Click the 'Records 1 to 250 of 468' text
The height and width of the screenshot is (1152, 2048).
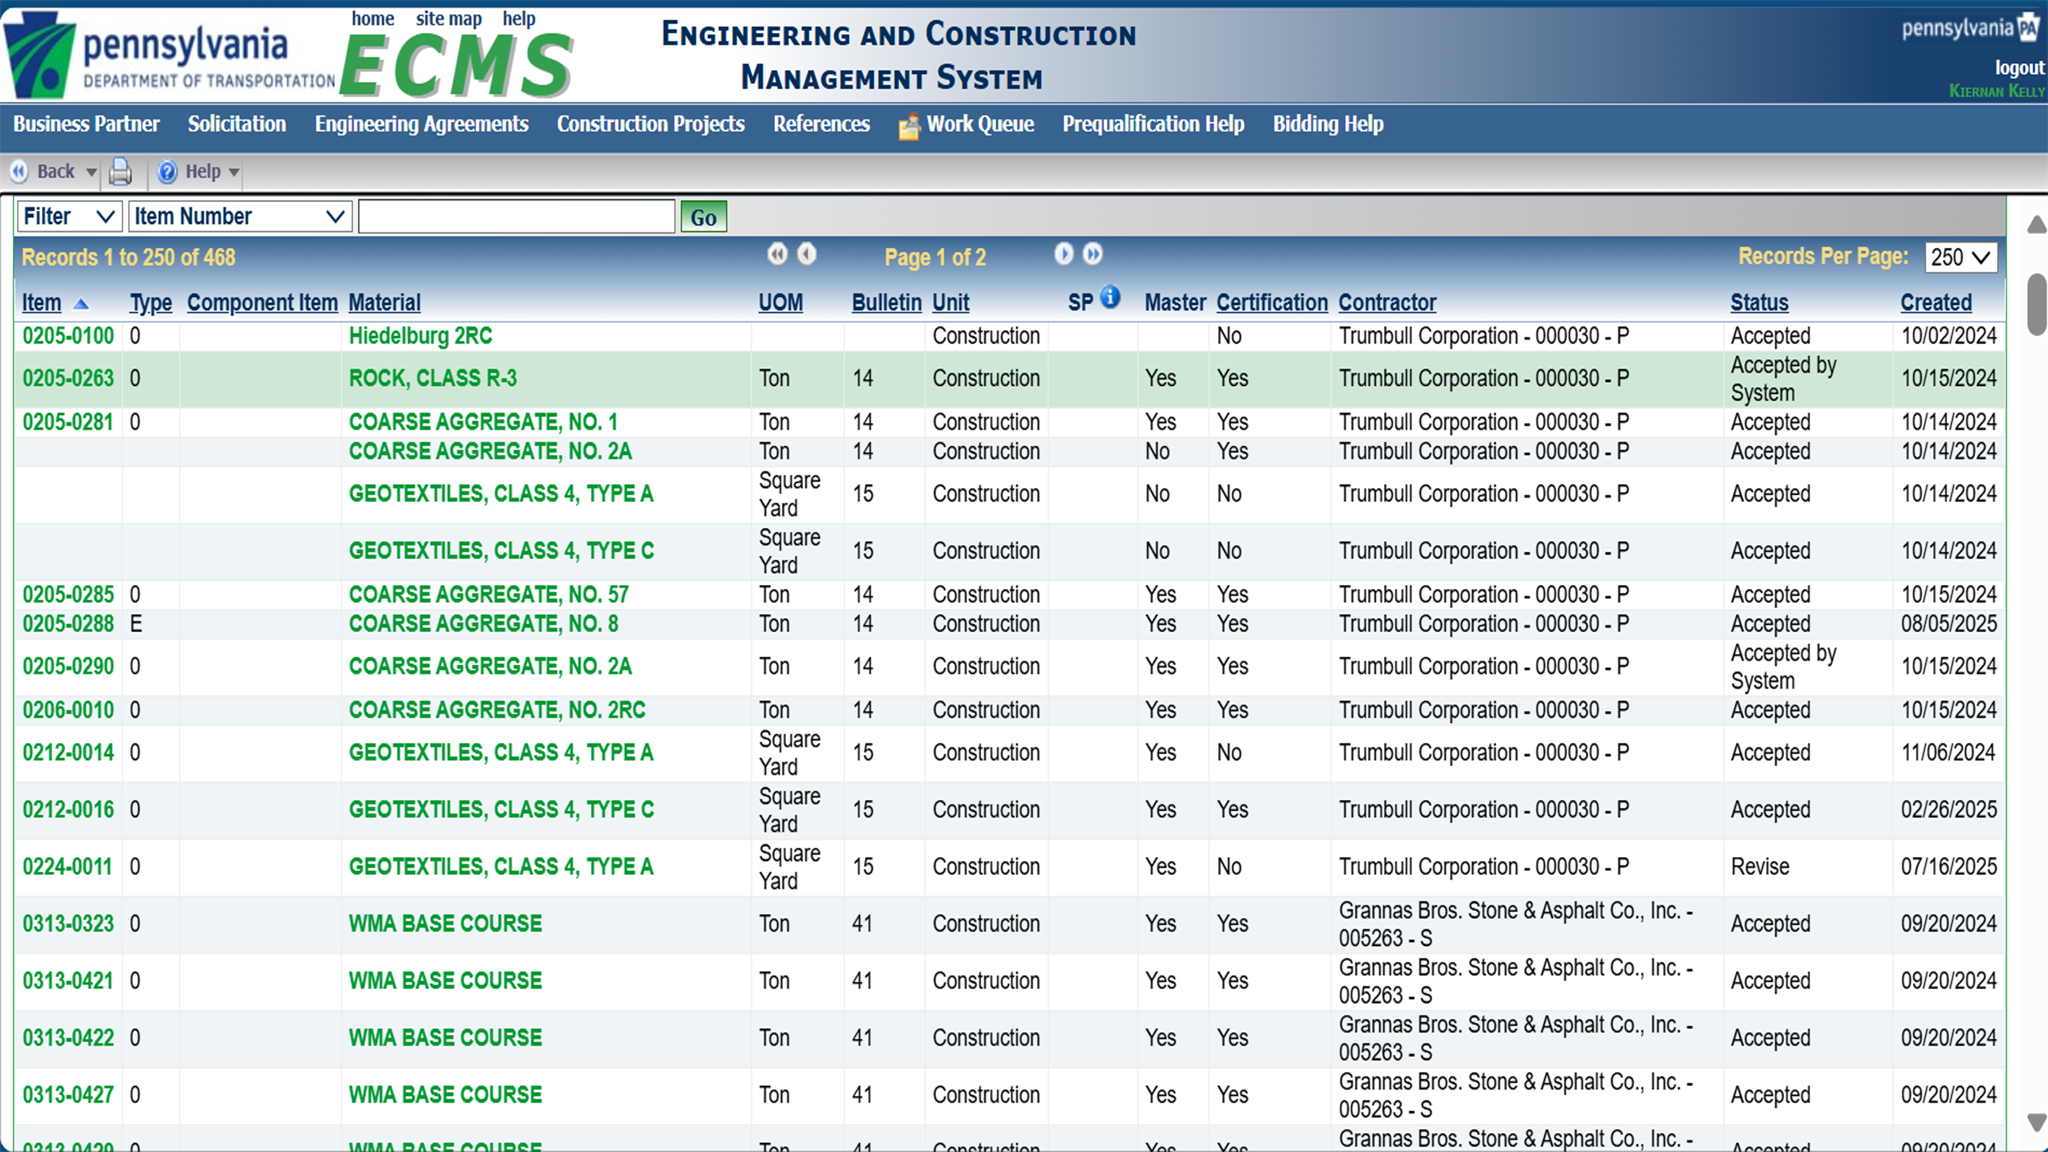[129, 258]
